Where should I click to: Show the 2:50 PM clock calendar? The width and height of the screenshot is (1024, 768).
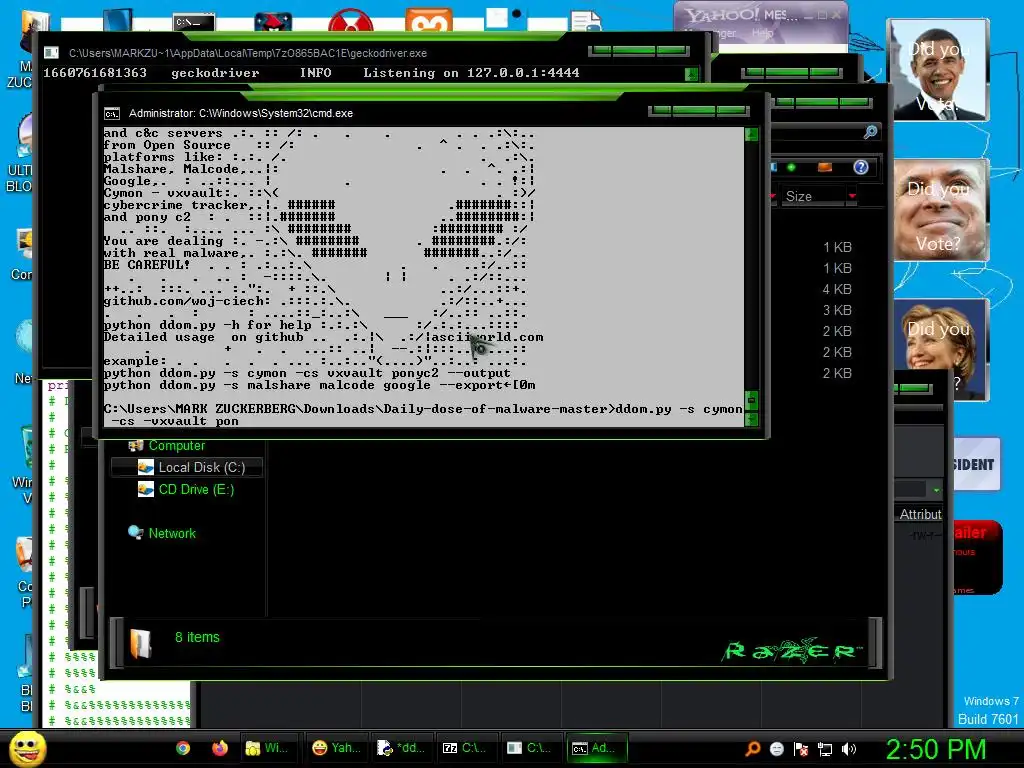coord(935,749)
